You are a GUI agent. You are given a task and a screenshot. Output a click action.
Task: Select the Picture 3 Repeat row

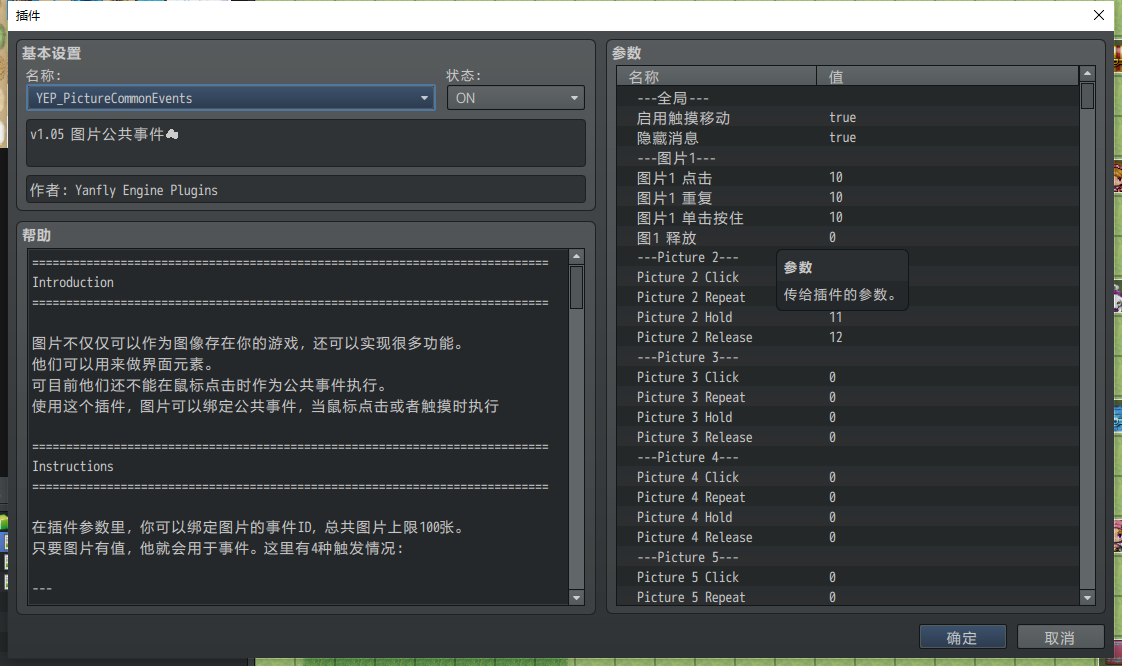pos(848,398)
